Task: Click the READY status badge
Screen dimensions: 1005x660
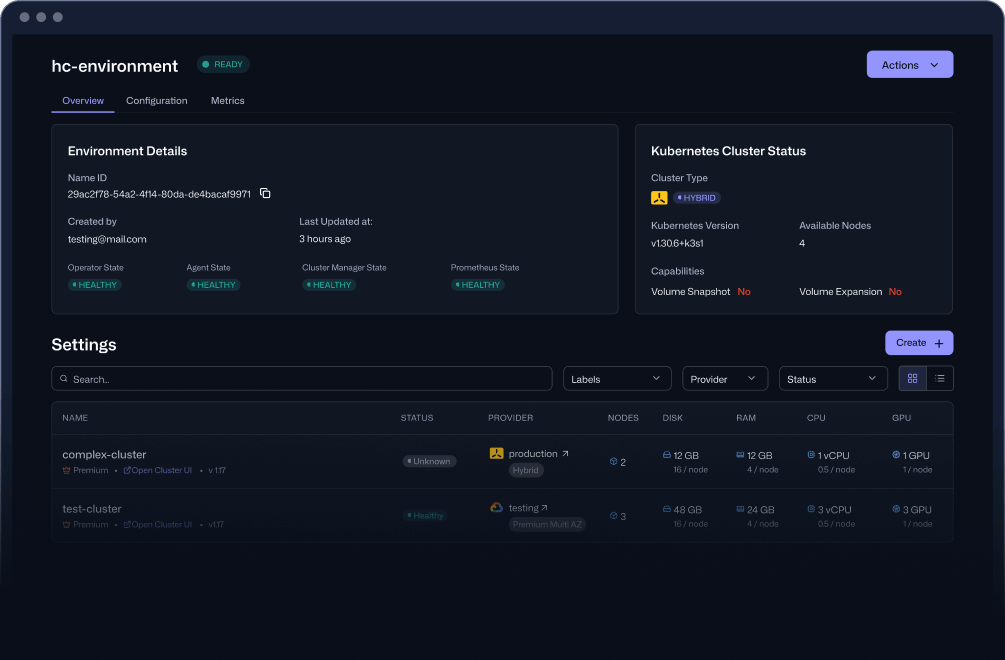Action: click(223, 64)
